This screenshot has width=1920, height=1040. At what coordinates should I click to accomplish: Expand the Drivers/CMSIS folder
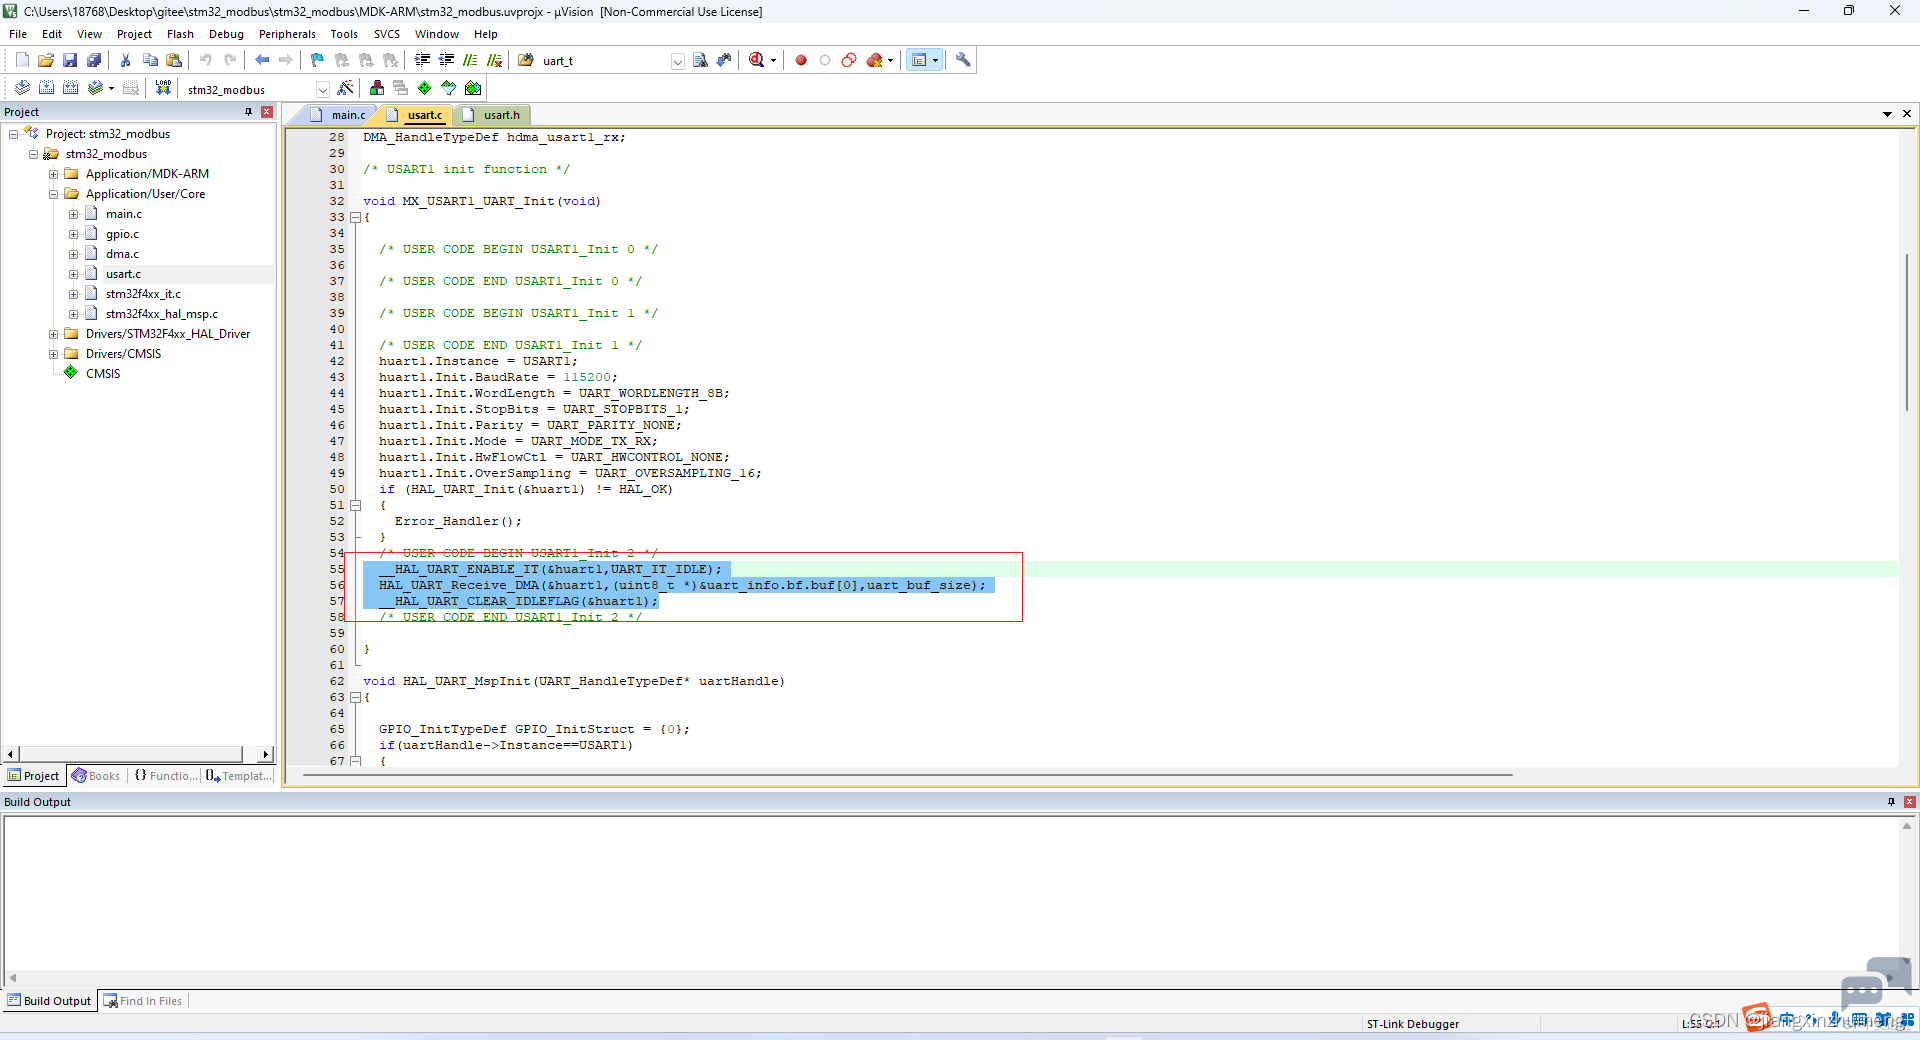(54, 354)
